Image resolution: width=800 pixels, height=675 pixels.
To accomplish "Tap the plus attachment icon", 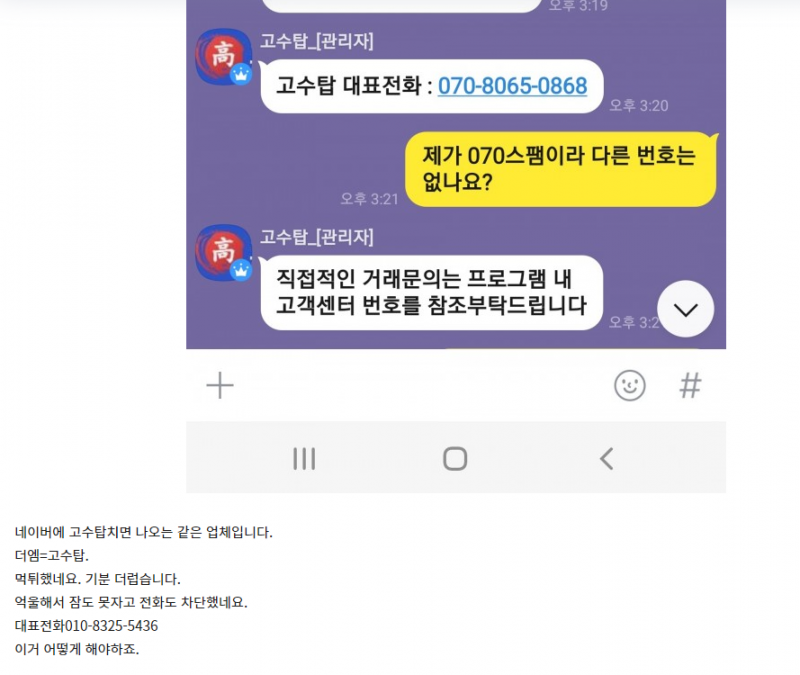I will click(220, 385).
